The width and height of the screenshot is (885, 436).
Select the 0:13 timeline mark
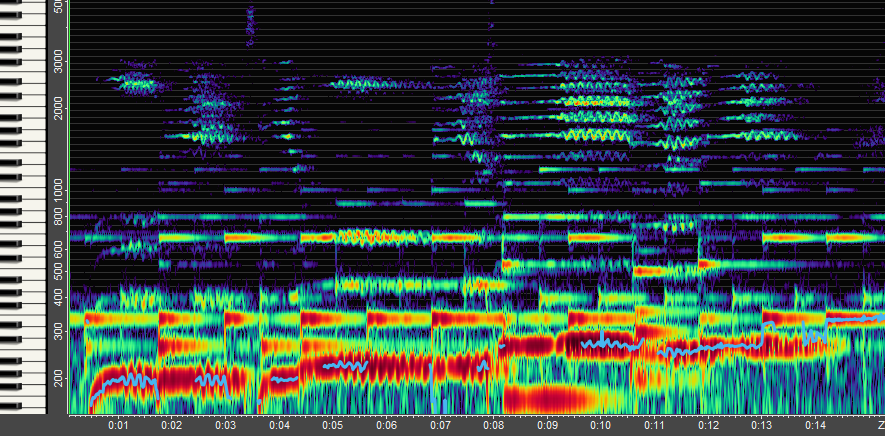coord(761,425)
